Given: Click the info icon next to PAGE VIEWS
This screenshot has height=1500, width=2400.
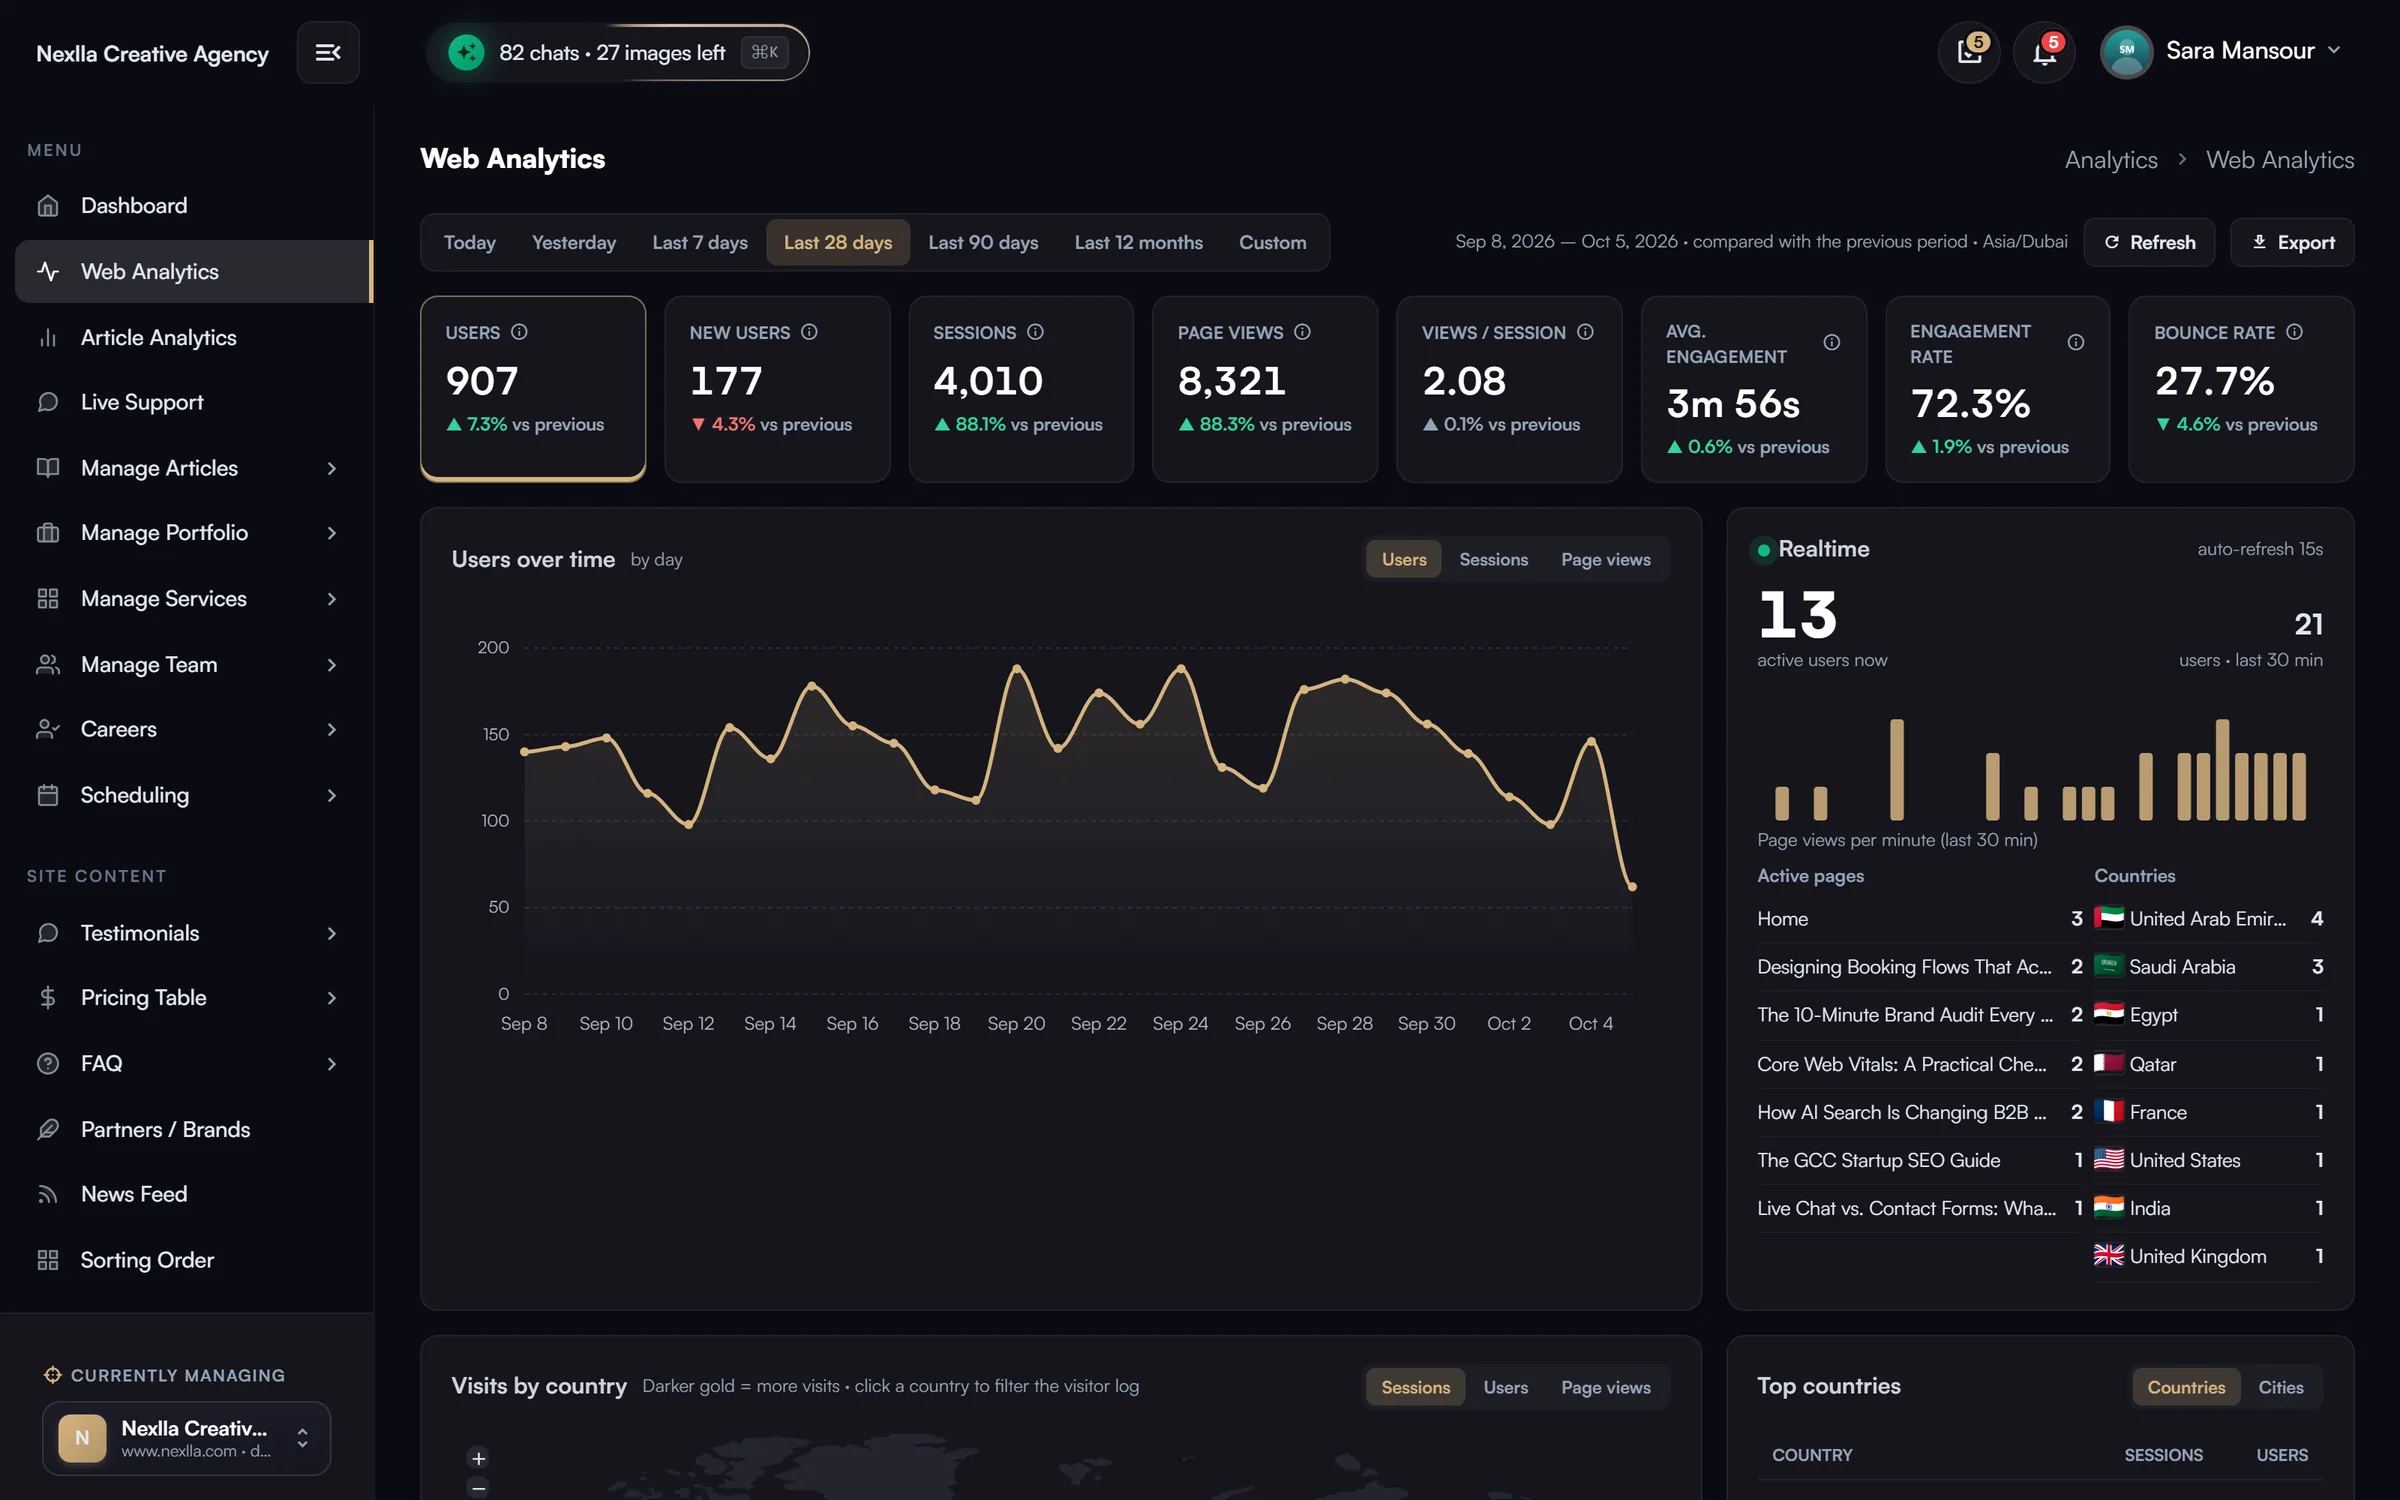Looking at the screenshot, I should click(x=1302, y=332).
